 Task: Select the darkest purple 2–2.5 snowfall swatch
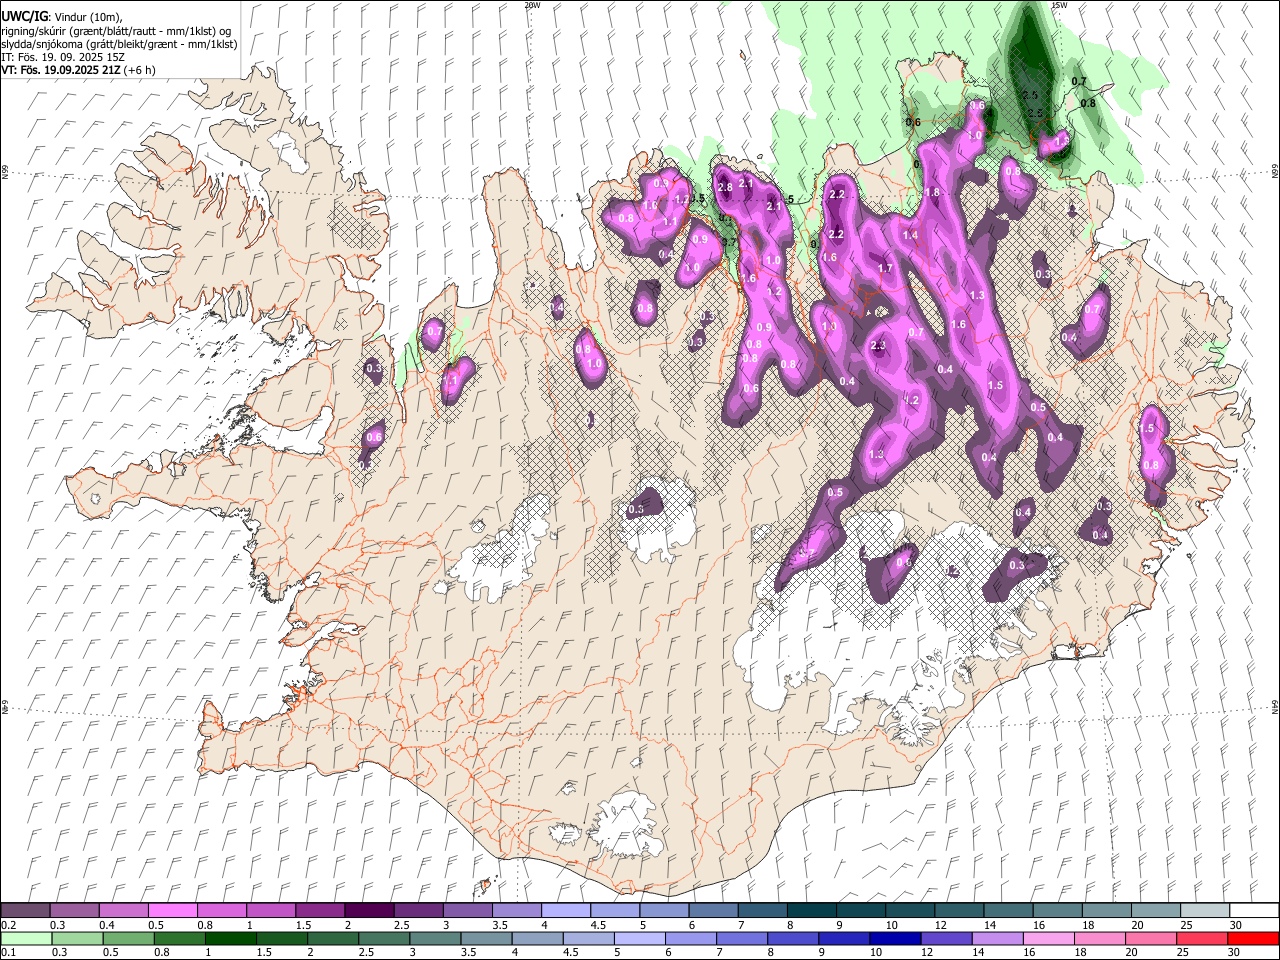(x=368, y=910)
